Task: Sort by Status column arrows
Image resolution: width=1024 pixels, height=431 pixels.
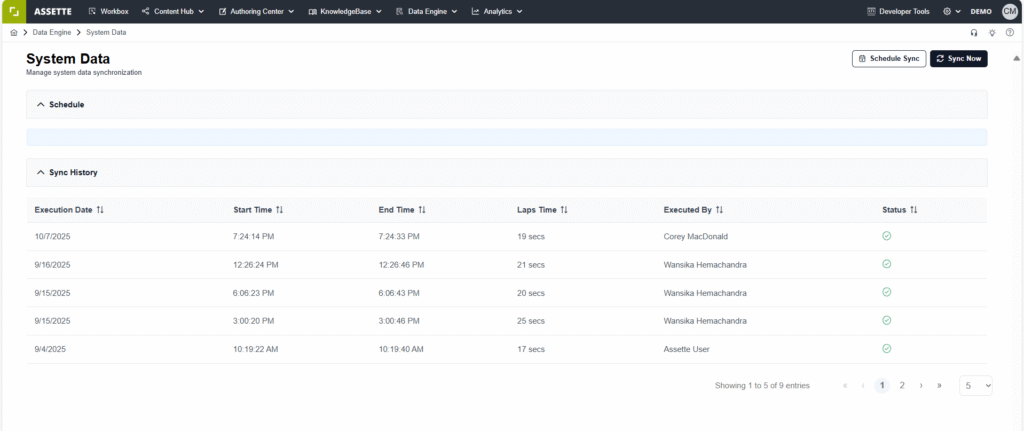Action: (x=913, y=210)
